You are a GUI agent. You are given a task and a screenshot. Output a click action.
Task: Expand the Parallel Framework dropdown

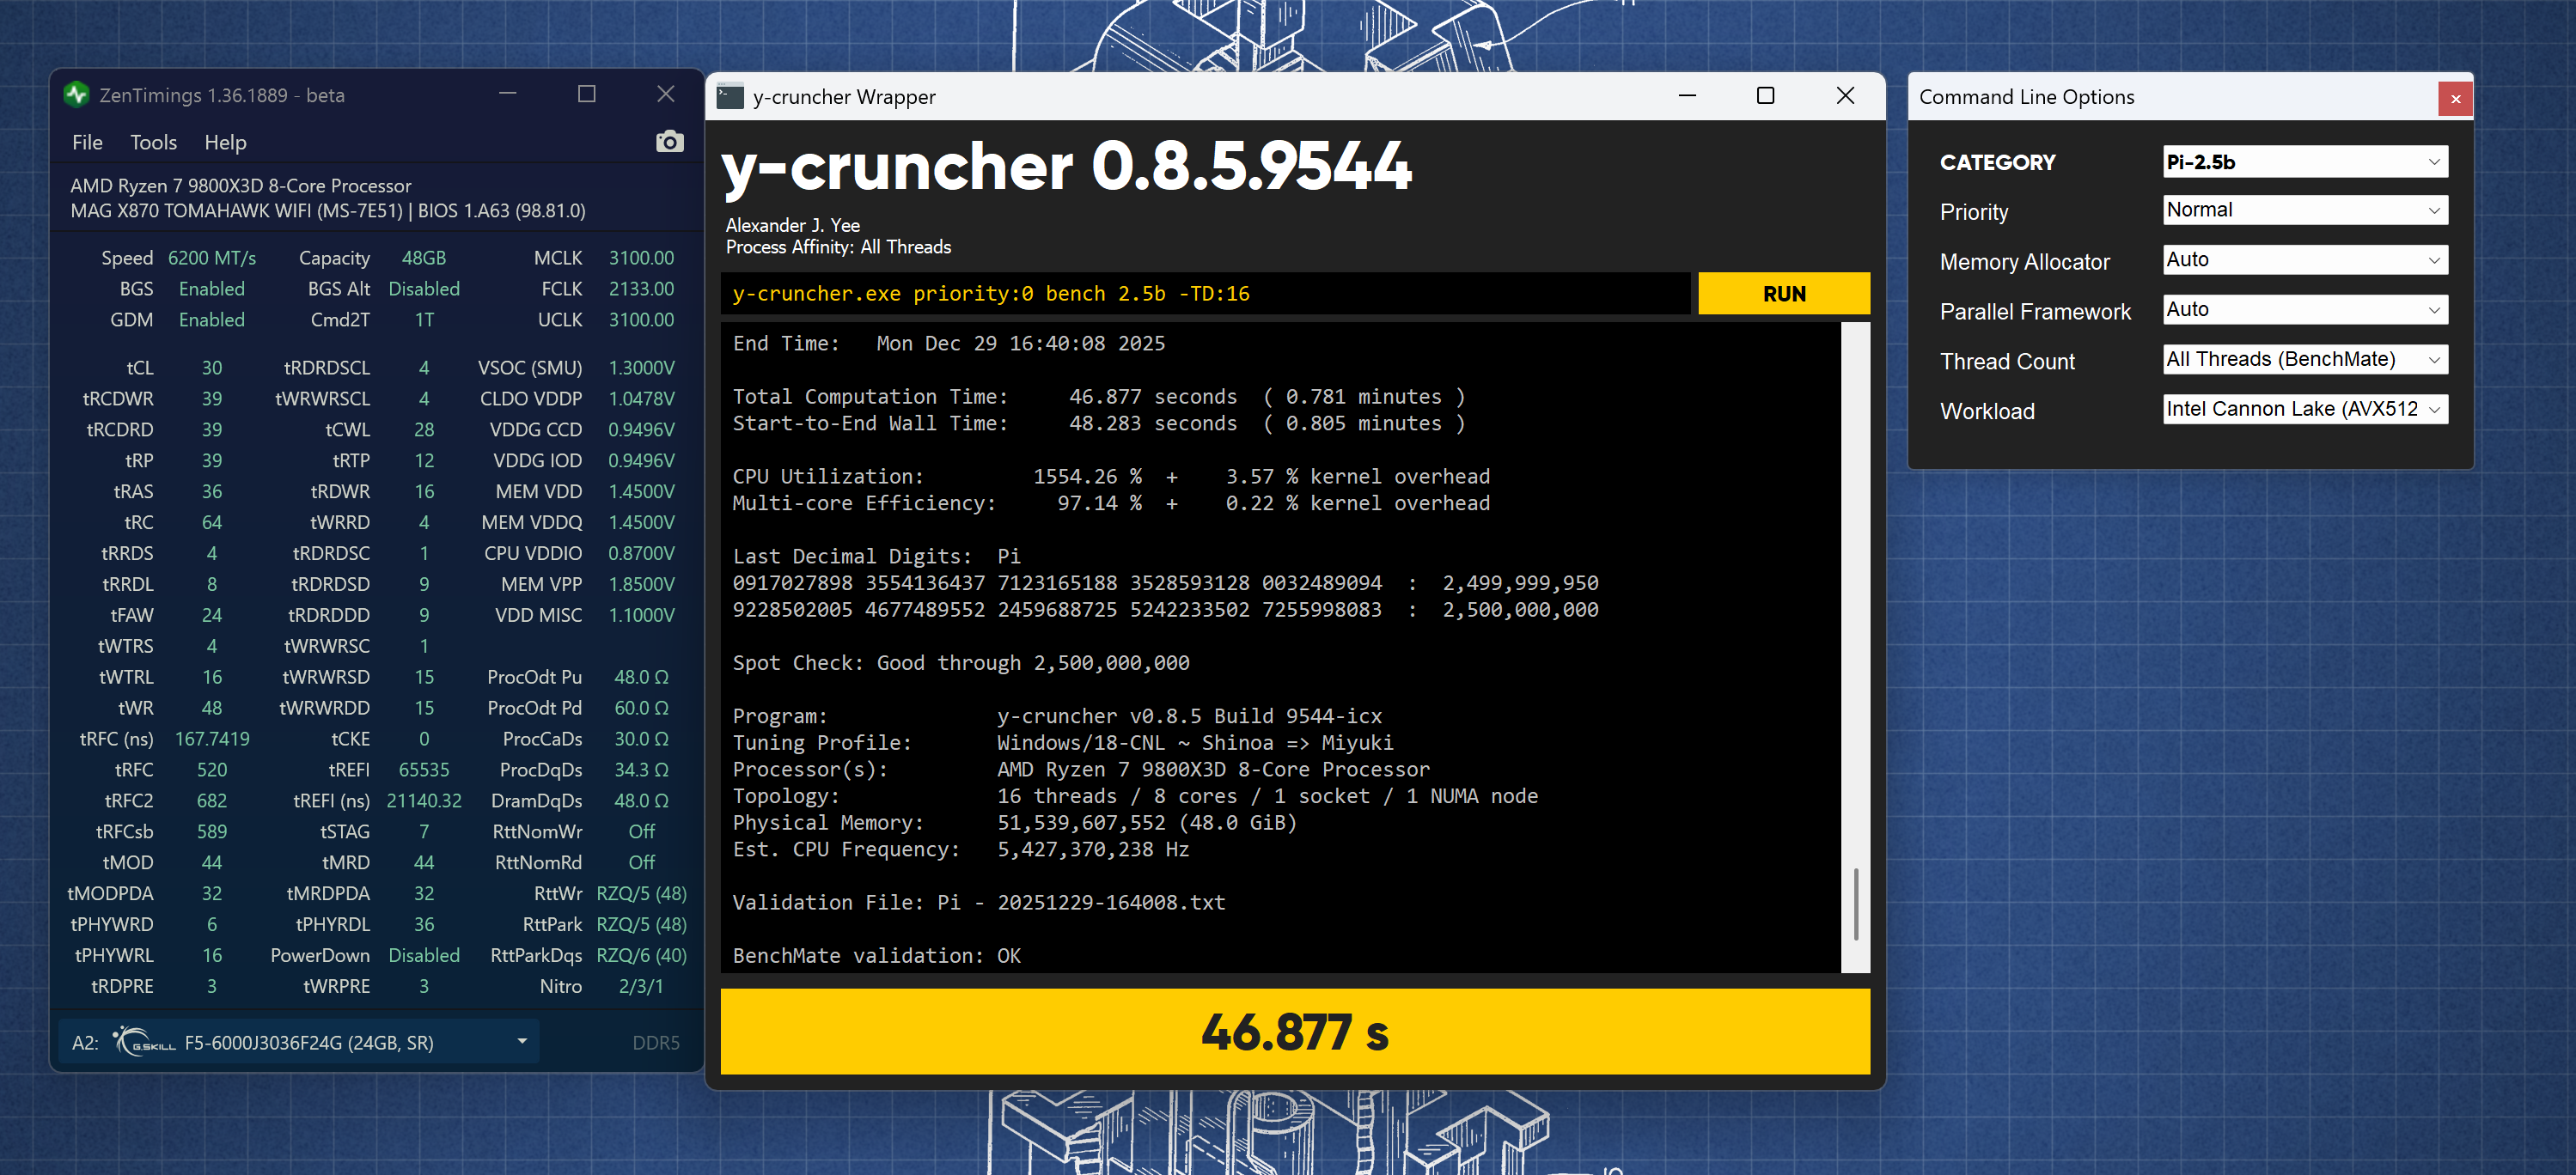pos(2305,310)
